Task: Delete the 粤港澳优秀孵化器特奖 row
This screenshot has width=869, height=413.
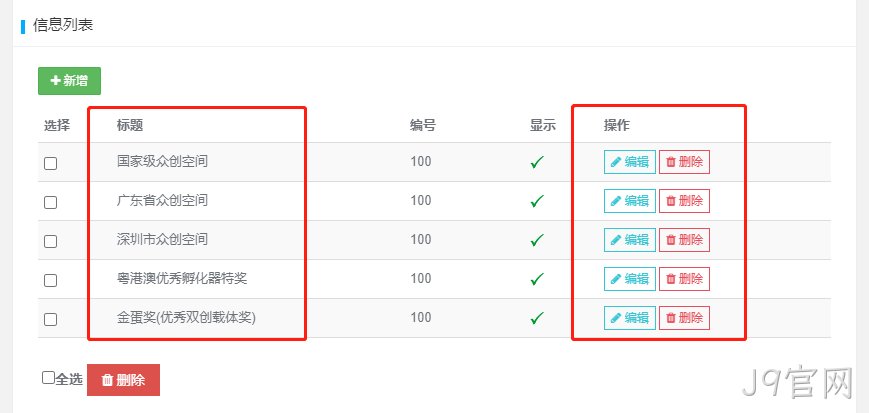Action: (x=684, y=279)
